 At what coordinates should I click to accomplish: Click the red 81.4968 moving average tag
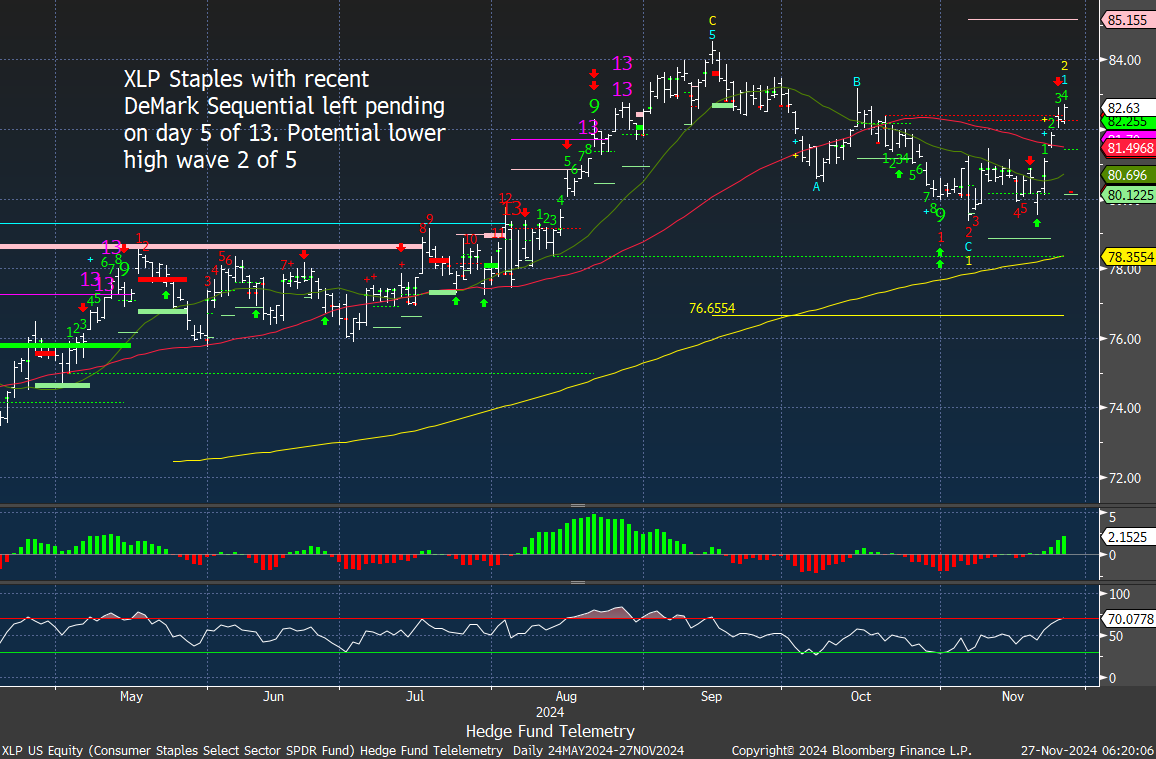pyautogui.click(x=1128, y=148)
